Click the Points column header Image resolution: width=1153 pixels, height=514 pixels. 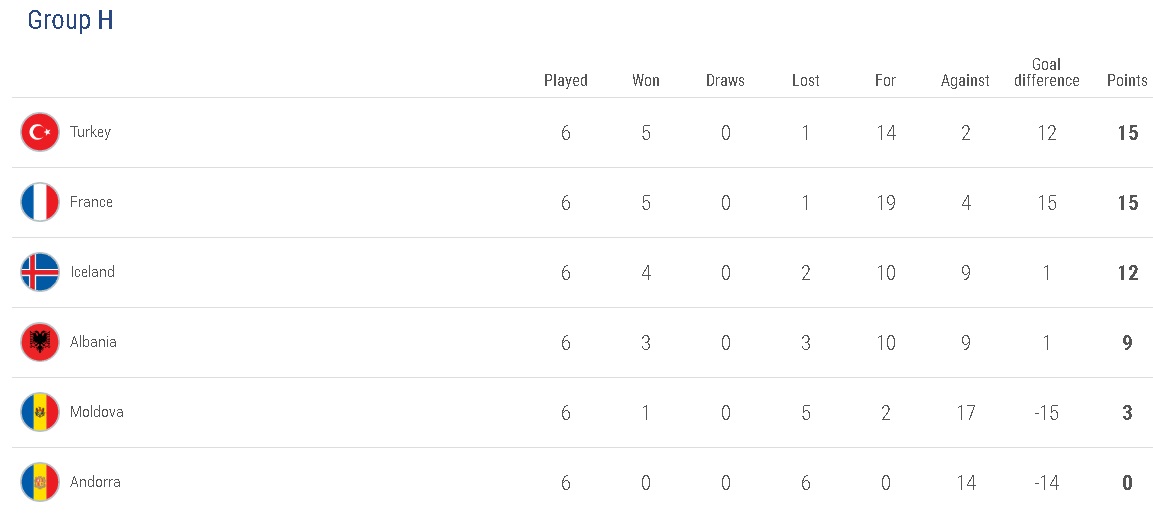pyautogui.click(x=1127, y=81)
